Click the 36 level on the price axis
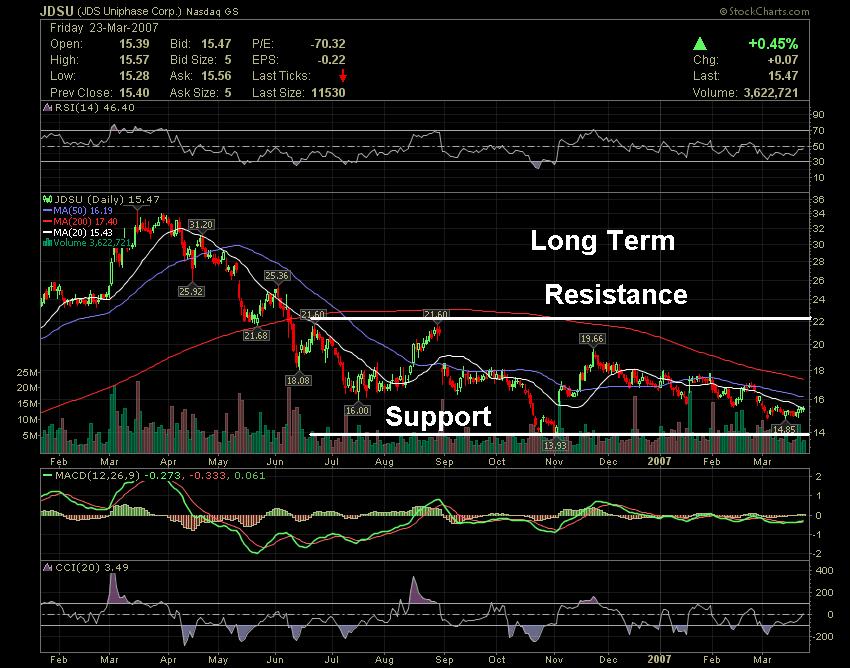Viewport: 850px width, 668px height. point(818,200)
